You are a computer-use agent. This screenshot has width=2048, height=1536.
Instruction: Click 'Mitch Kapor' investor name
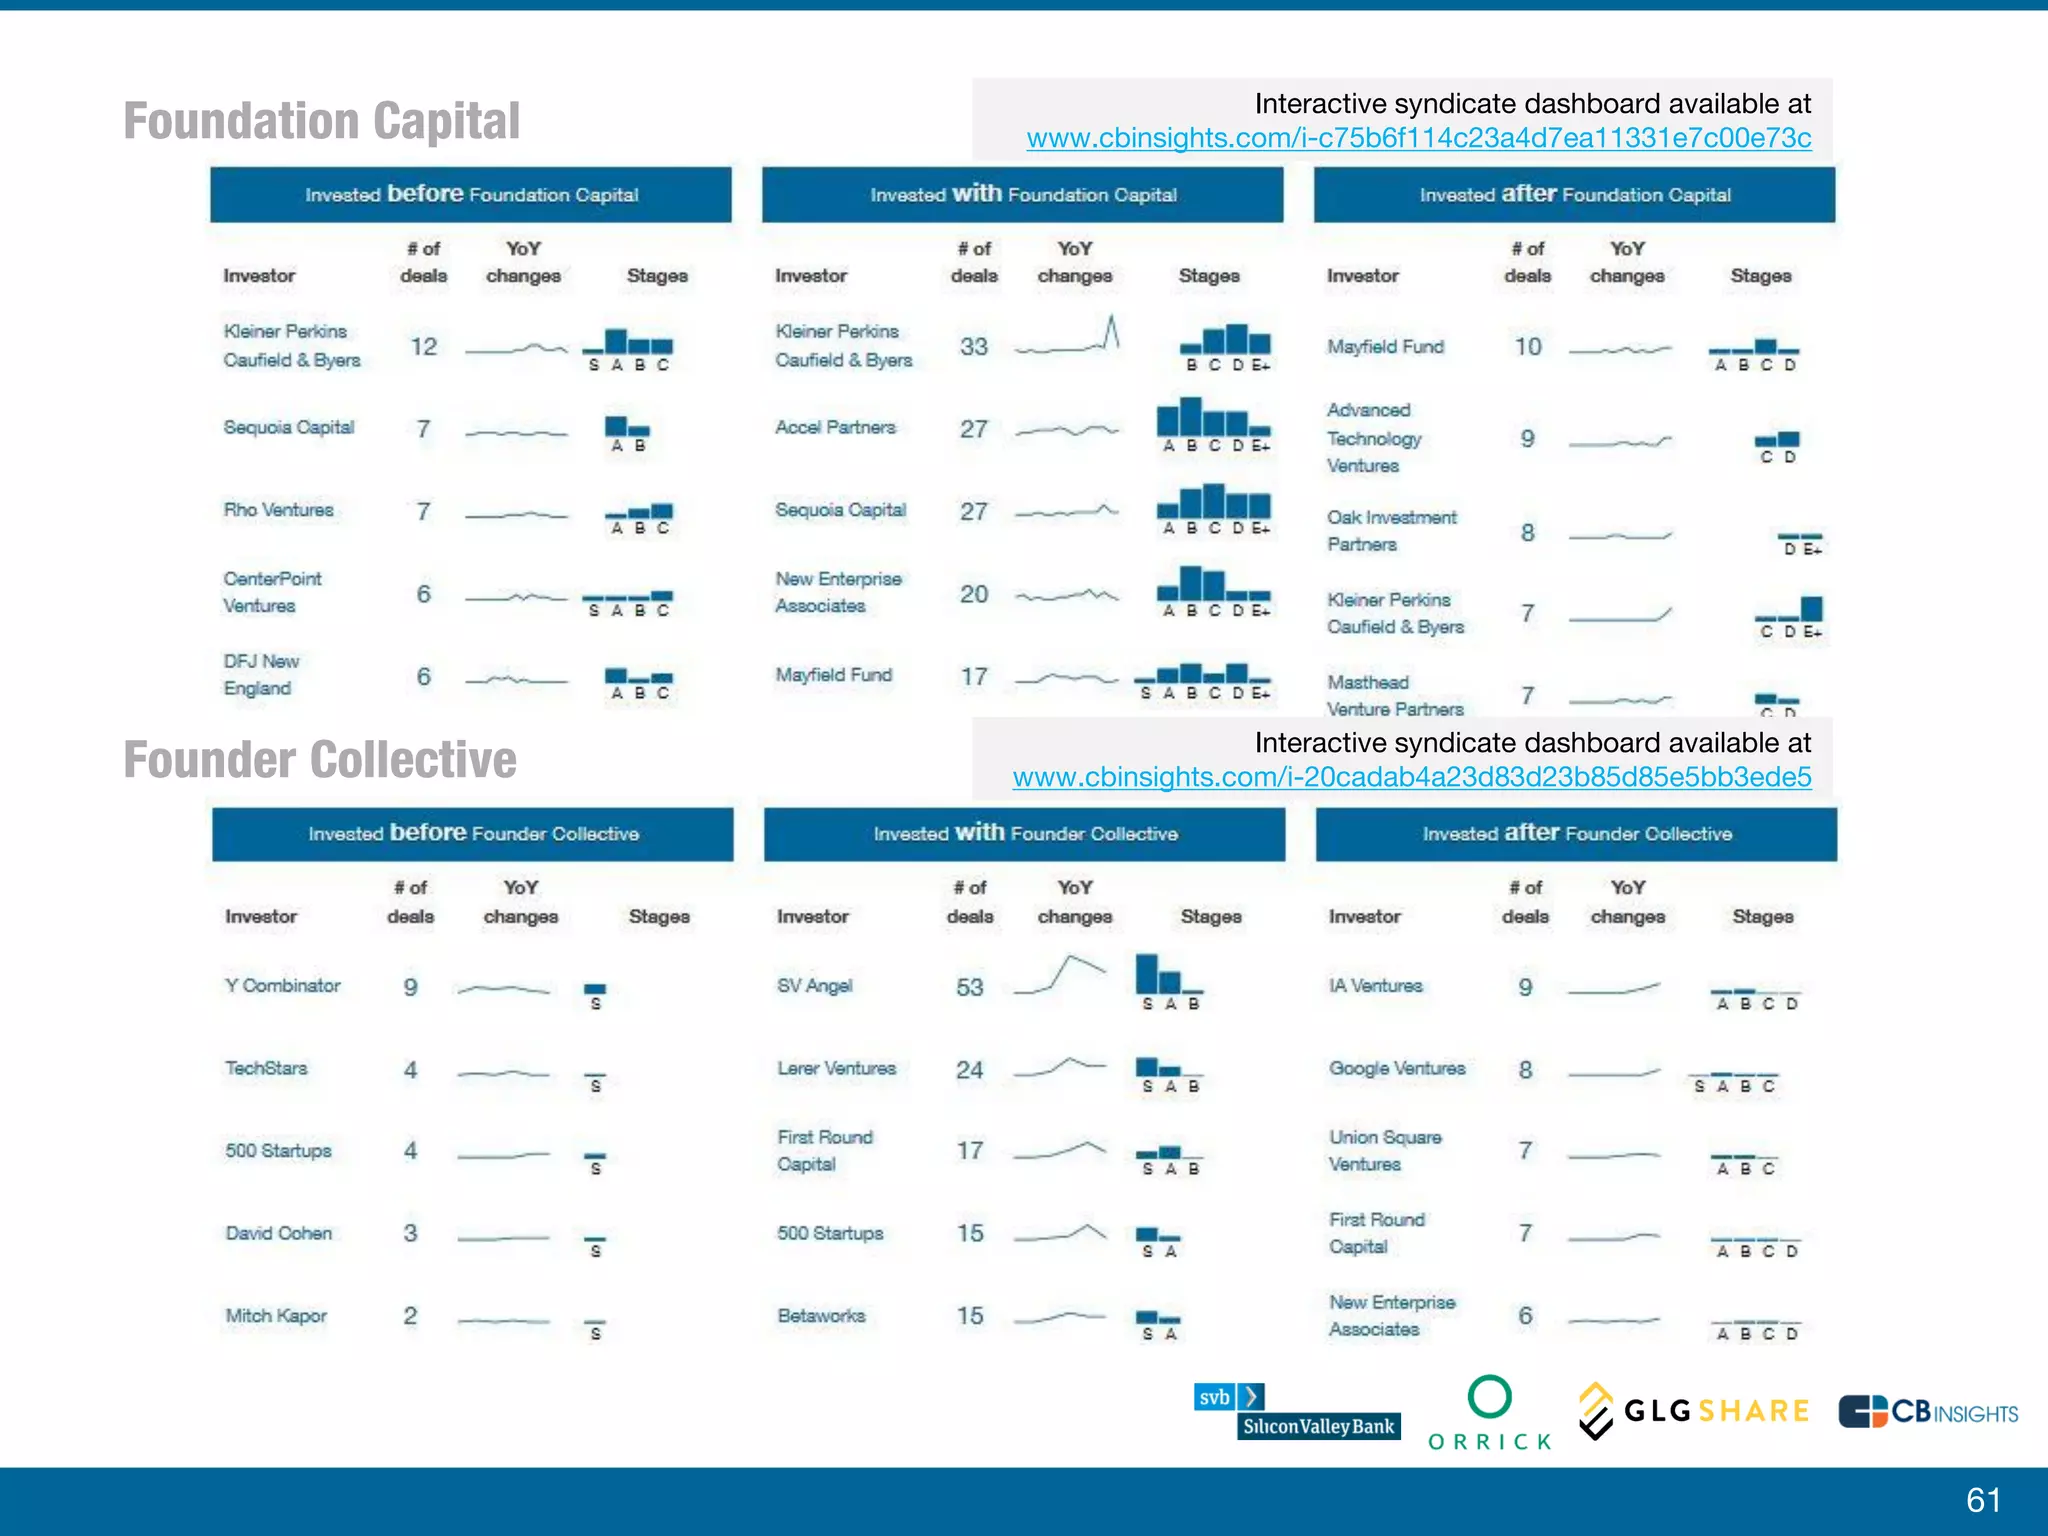276,1316
